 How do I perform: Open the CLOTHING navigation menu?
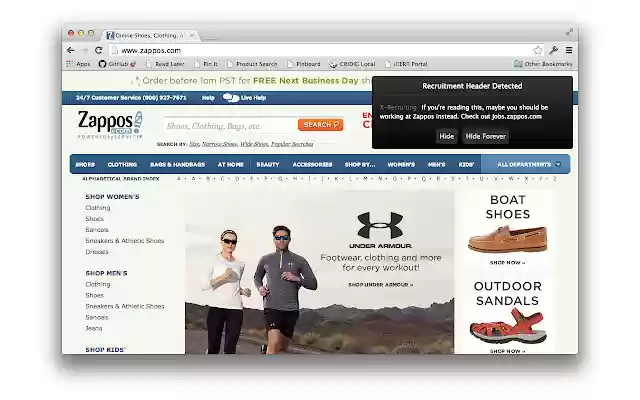[122, 164]
